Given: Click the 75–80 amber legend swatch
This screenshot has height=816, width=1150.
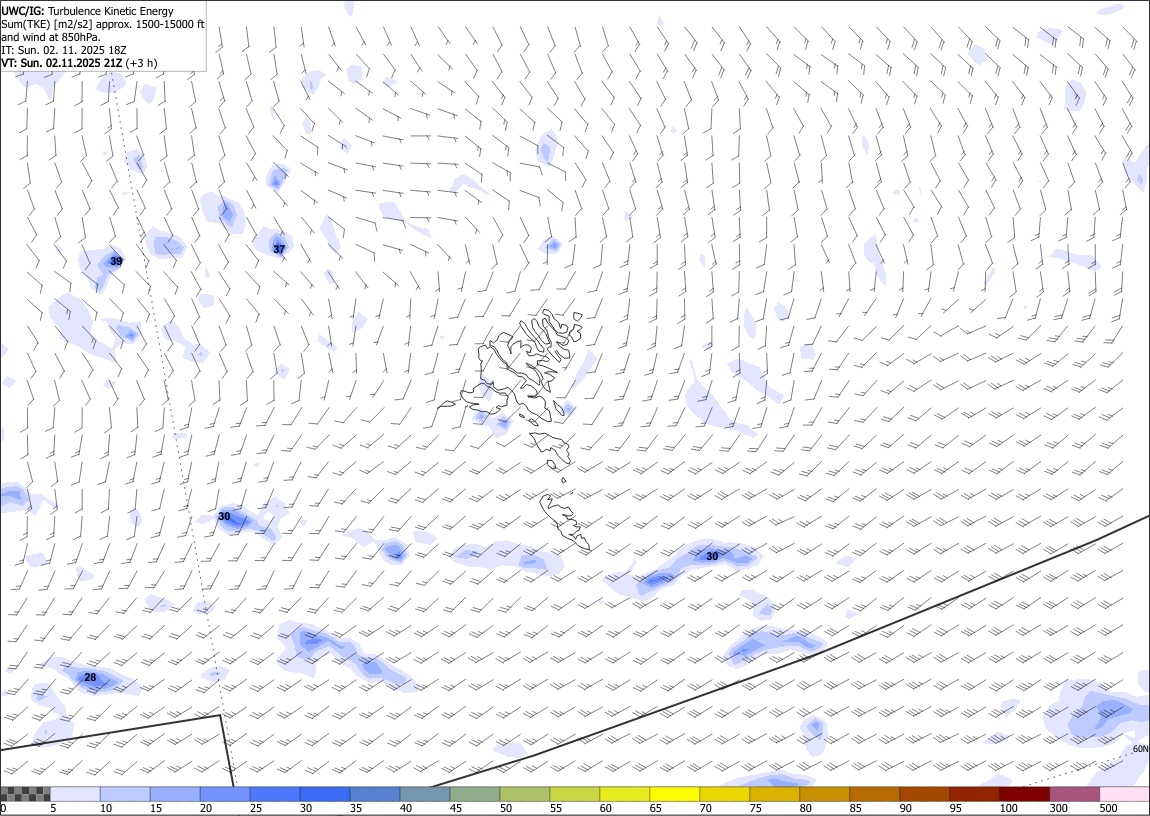Looking at the screenshot, I should click(774, 794).
